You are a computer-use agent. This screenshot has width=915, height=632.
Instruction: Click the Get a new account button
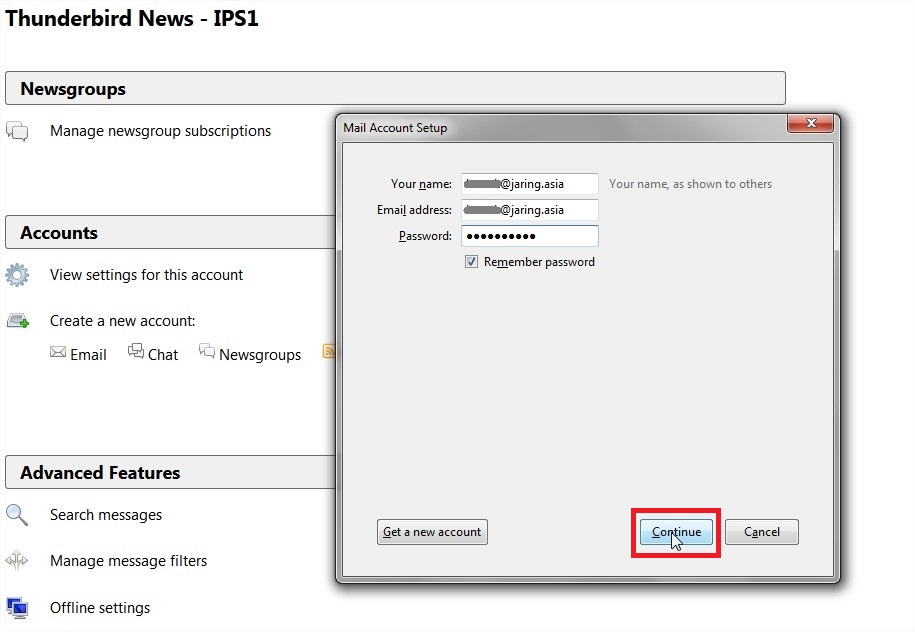click(x=432, y=532)
